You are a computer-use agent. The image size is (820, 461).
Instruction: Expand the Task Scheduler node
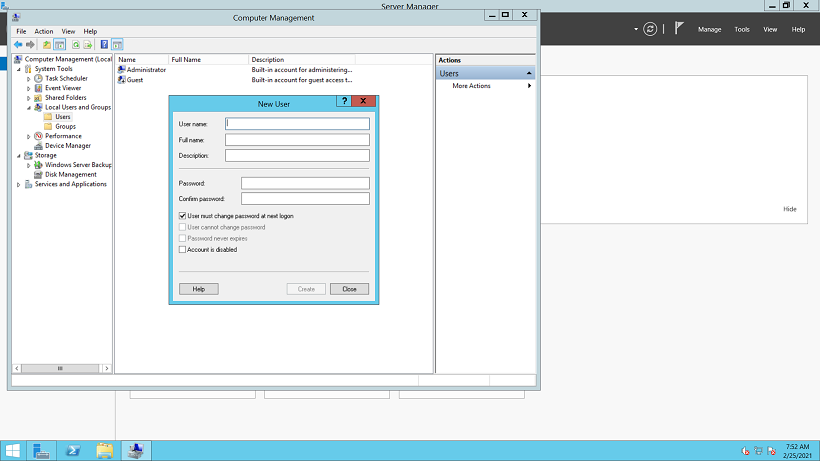click(29, 79)
